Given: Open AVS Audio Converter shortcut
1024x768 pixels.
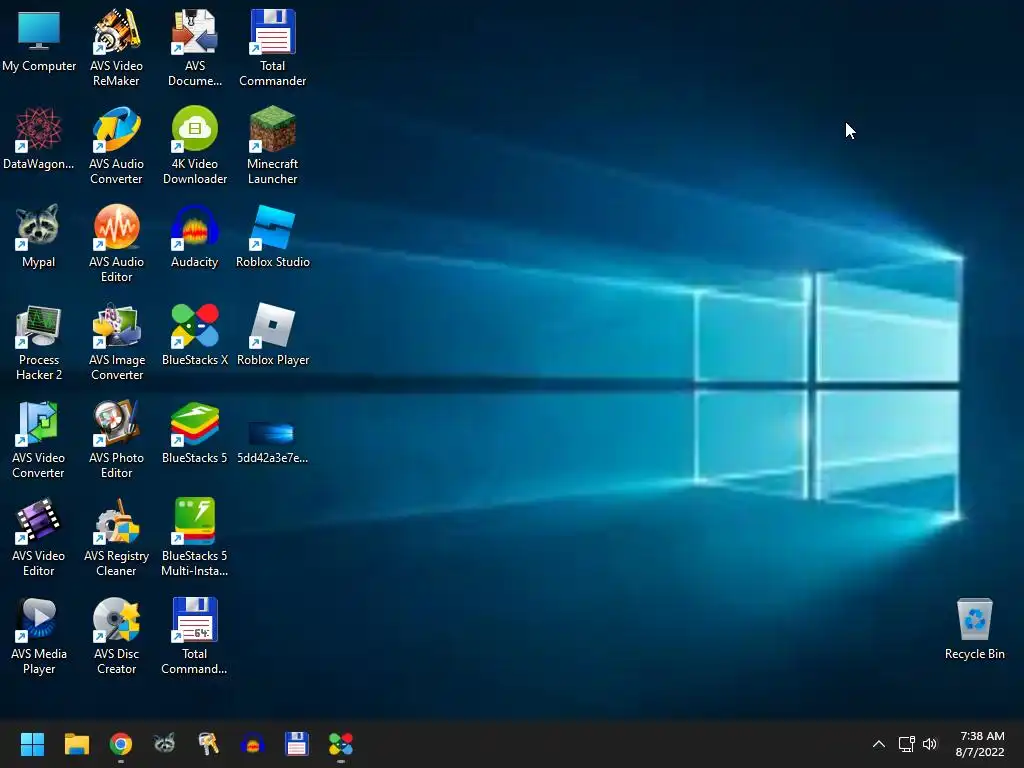Looking at the screenshot, I should click(x=116, y=146).
